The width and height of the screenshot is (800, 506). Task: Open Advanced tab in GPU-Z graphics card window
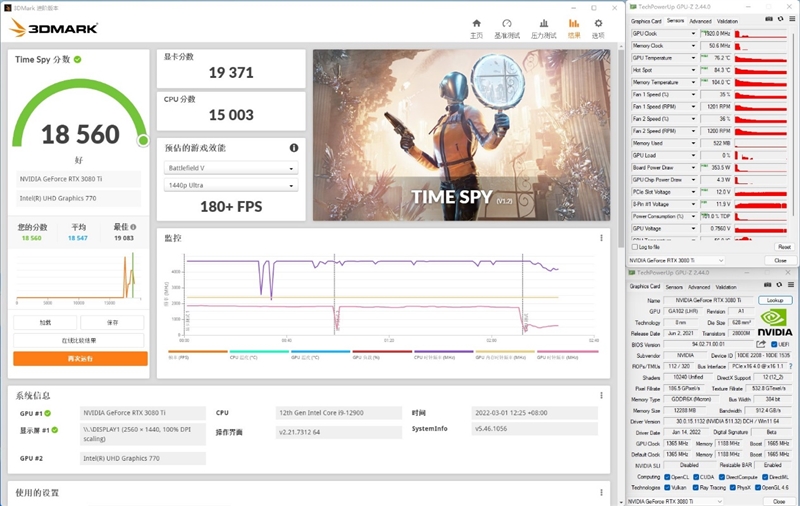pyautogui.click(x=698, y=287)
